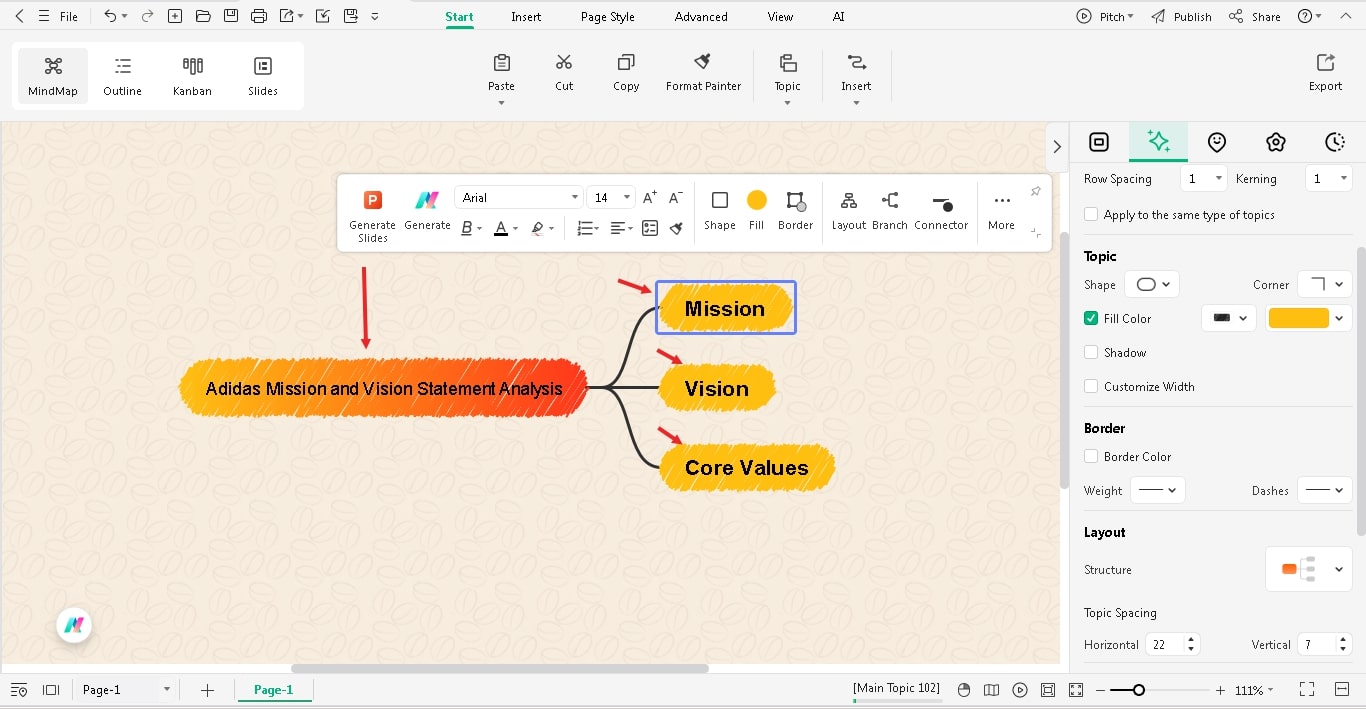Open the Border Weight dropdown
The image size is (1366, 709).
1158,490
